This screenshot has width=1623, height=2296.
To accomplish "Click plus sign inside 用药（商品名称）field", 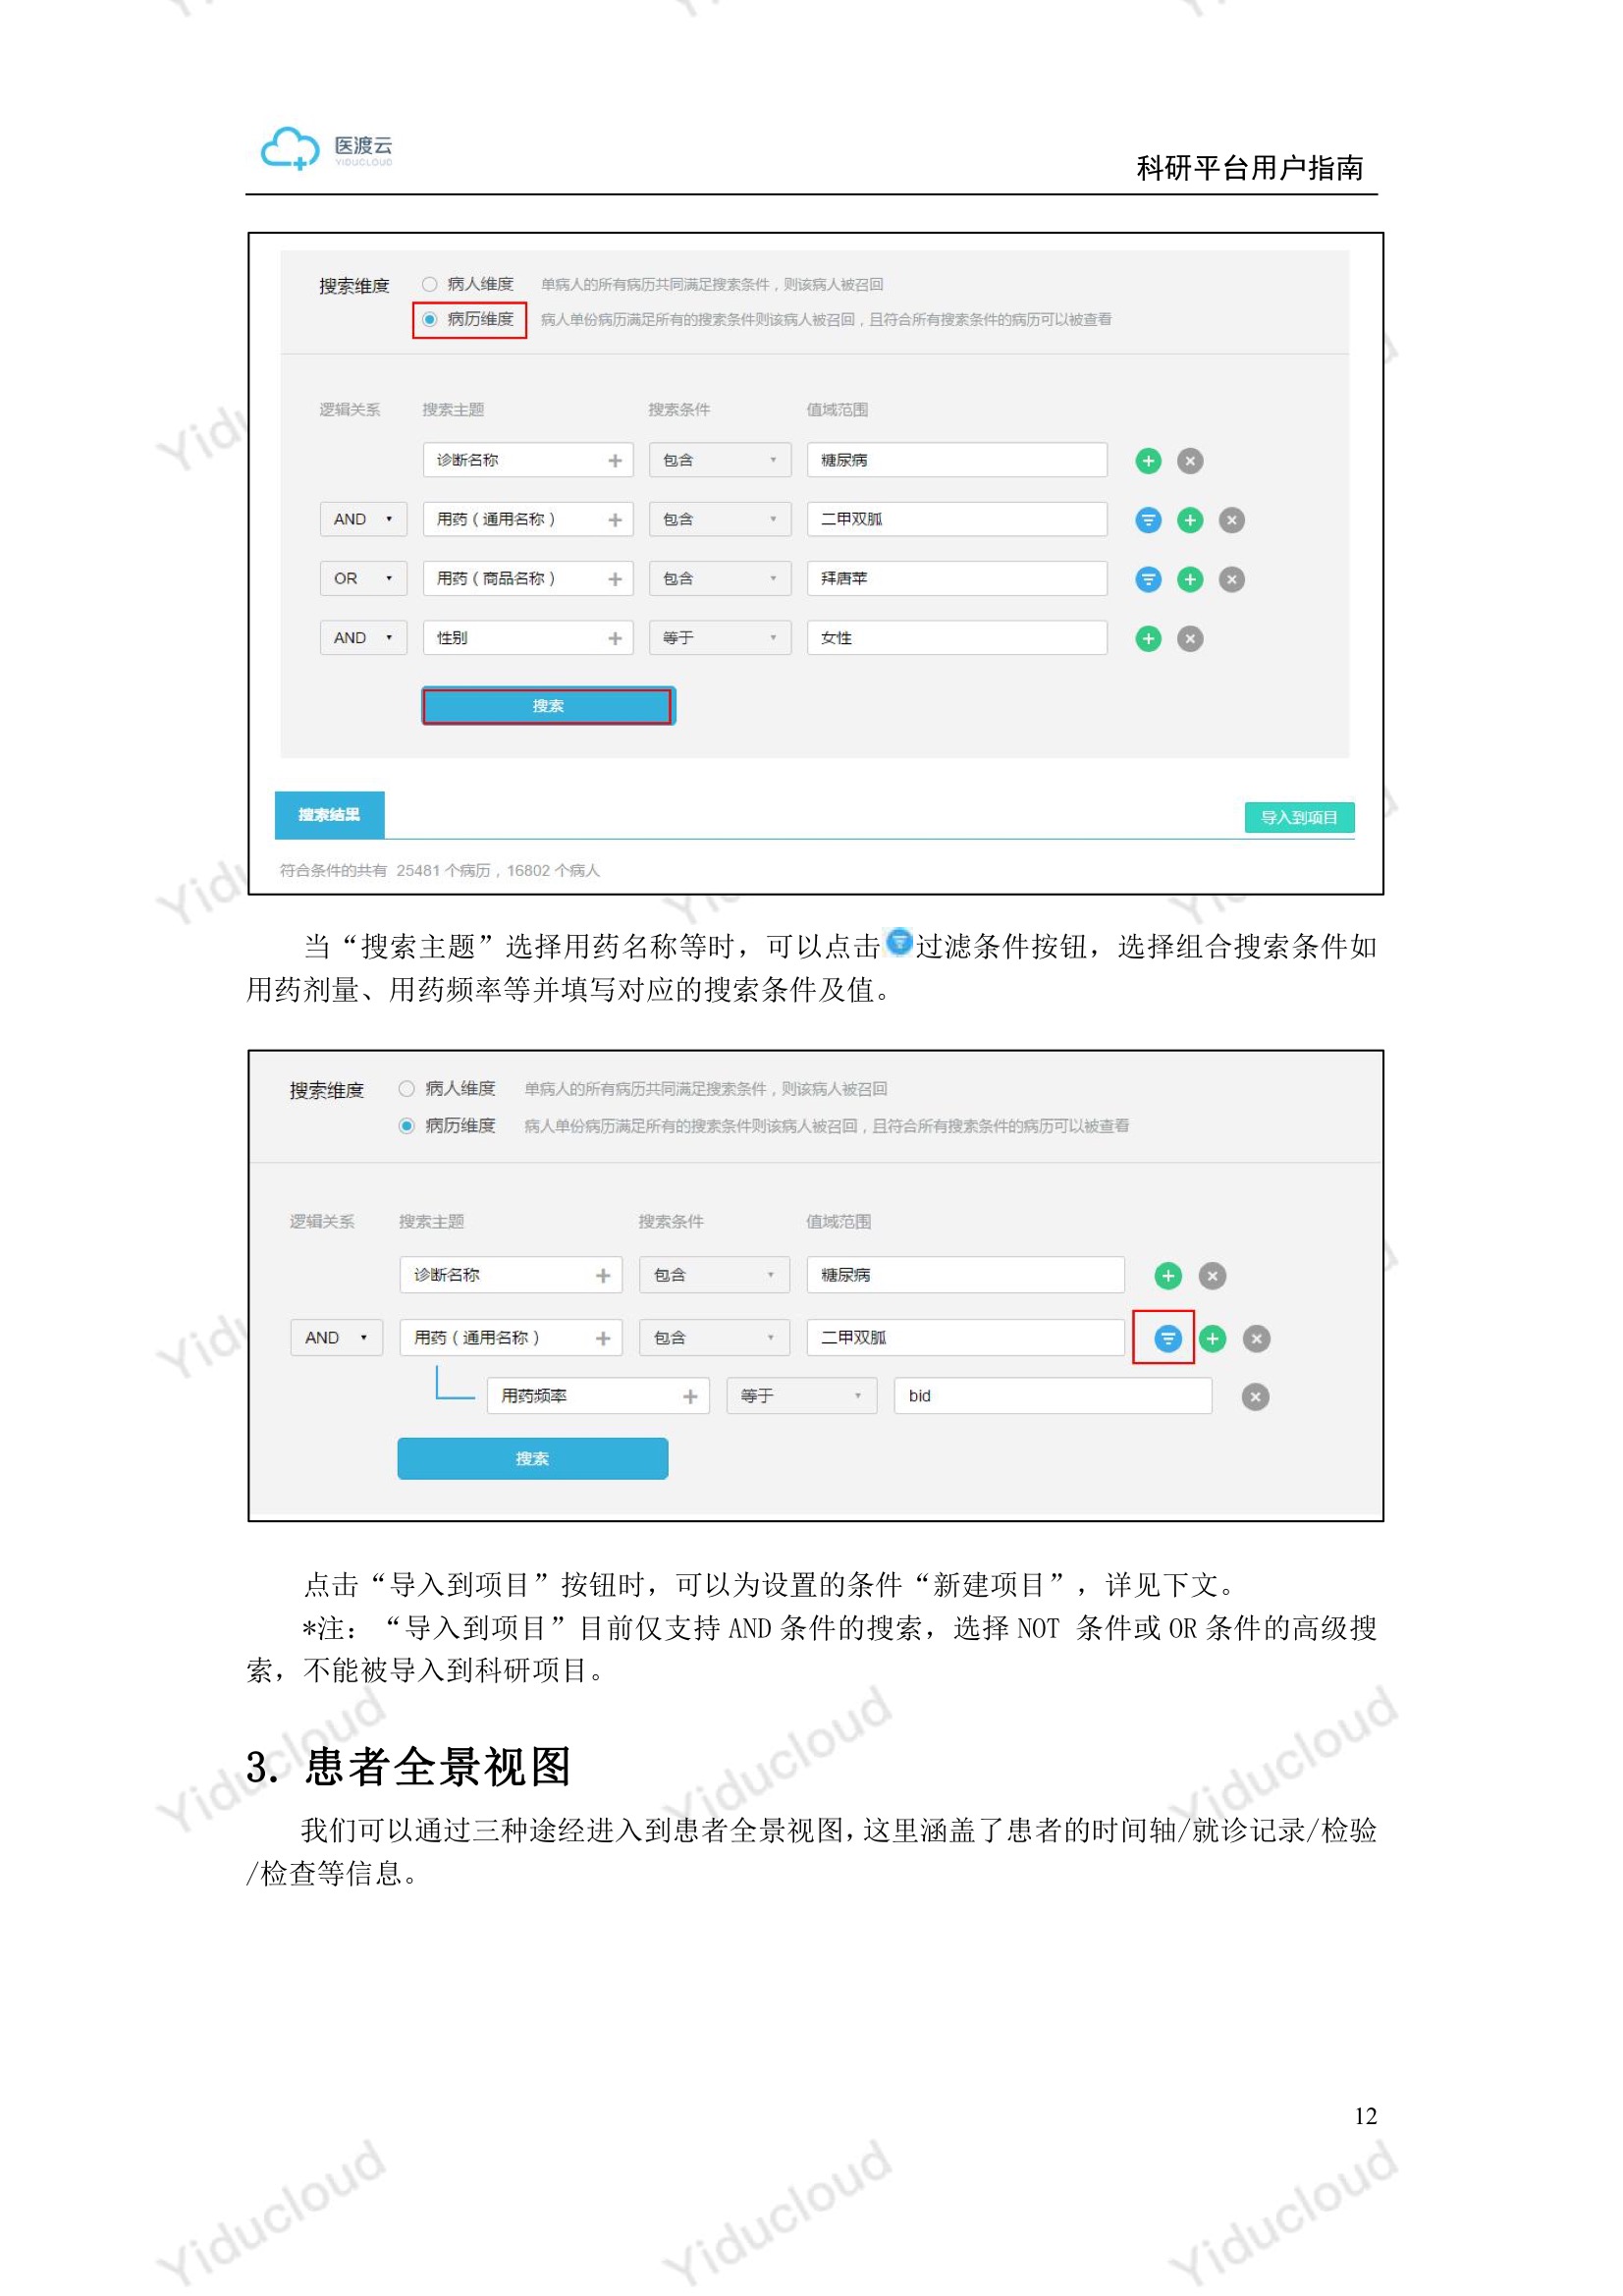I will (615, 579).
